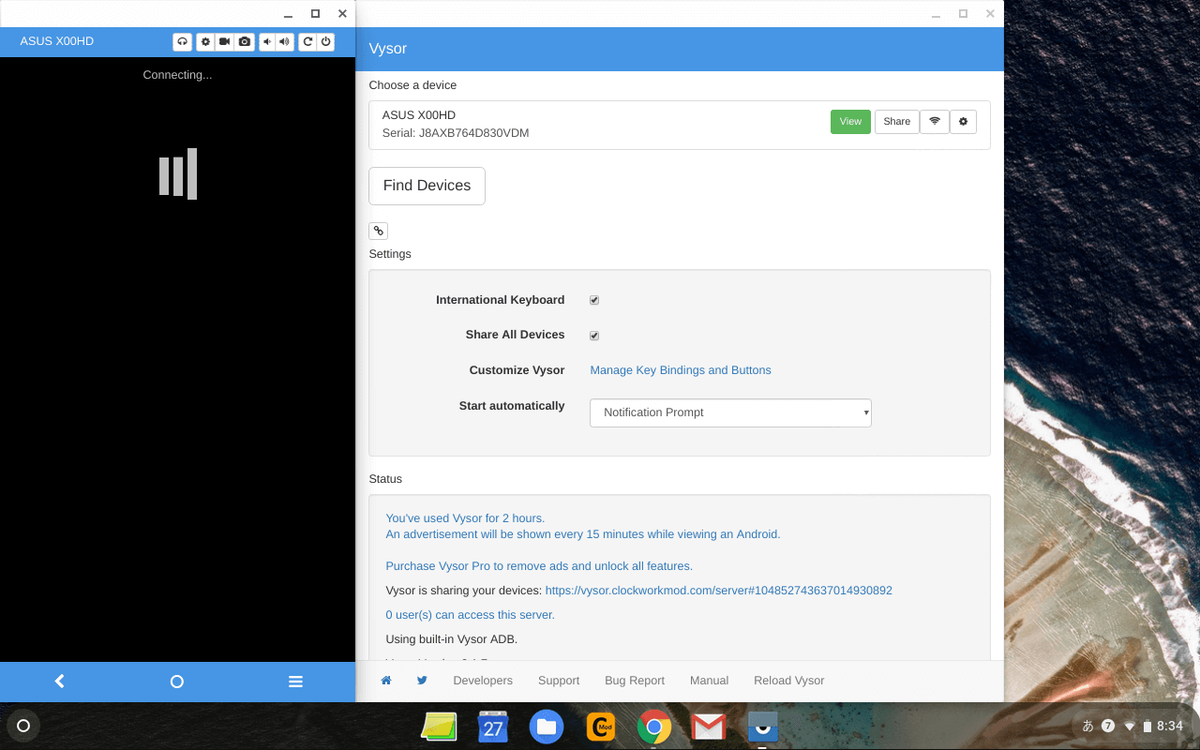Click the Vysor title in the blue header
Screen dimensions: 1200x750
click(388, 48)
